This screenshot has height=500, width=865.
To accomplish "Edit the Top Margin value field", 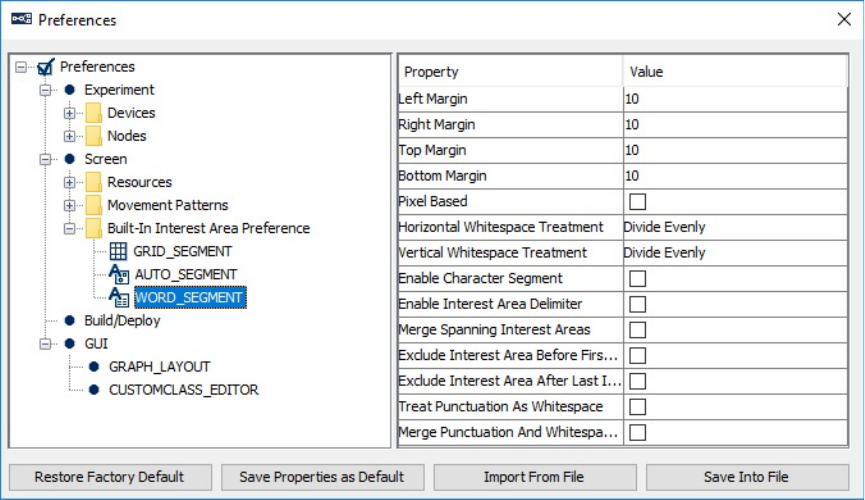I will tap(735, 150).
